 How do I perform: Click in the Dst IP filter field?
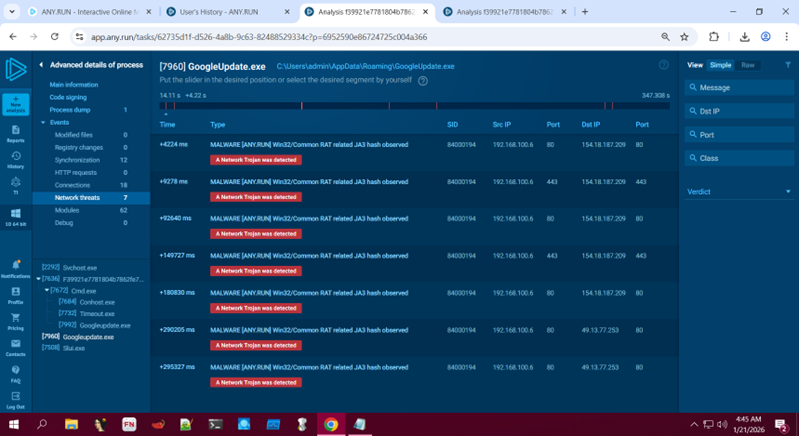[x=739, y=111]
